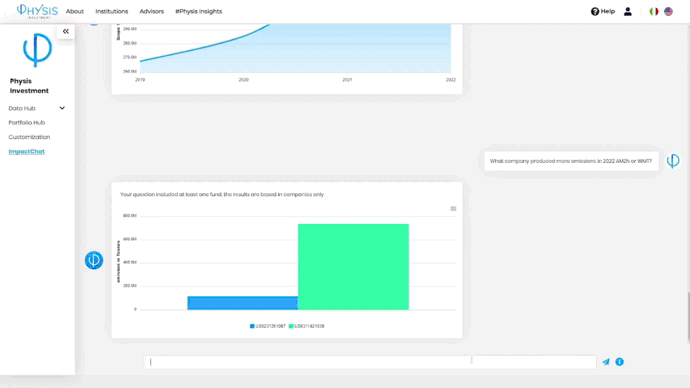Open the user account icon
Image resolution: width=690 pixels, height=388 pixels.
click(628, 11)
